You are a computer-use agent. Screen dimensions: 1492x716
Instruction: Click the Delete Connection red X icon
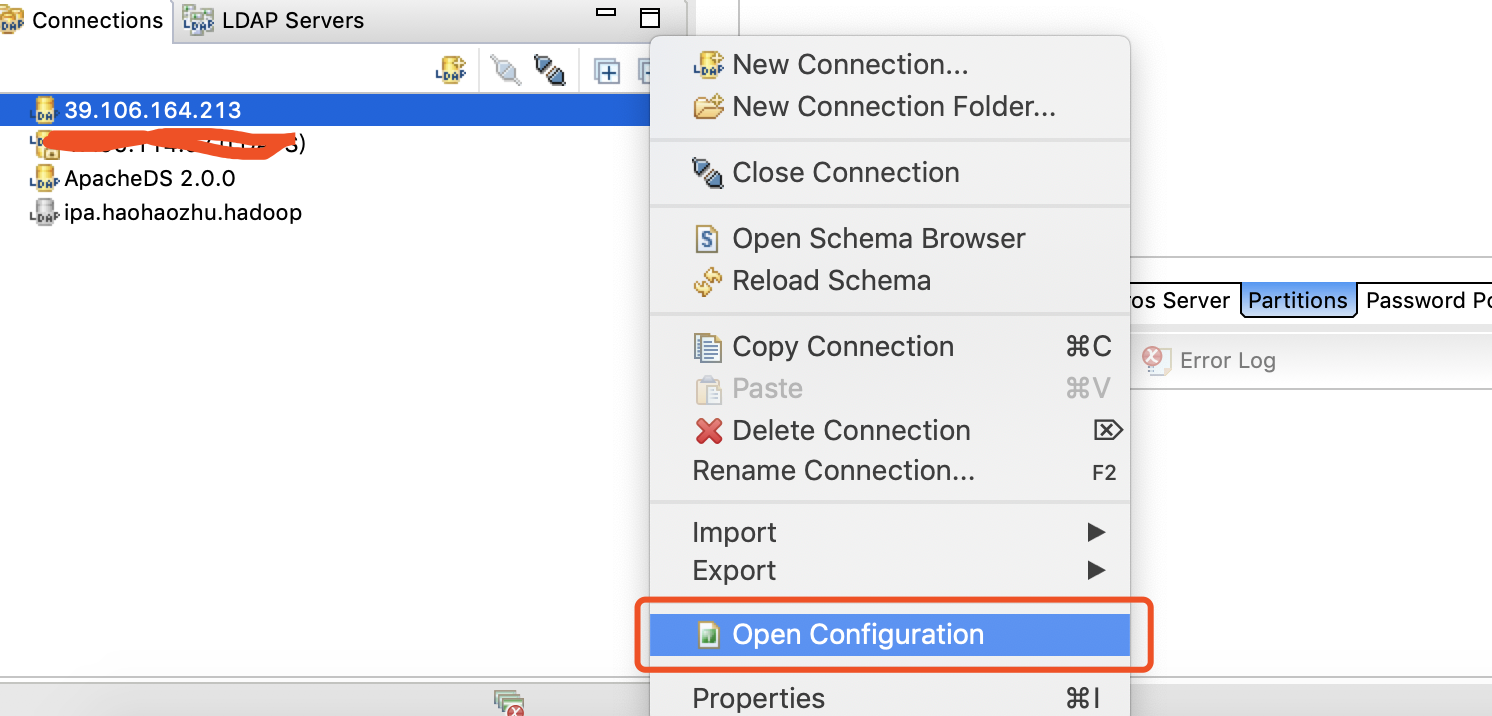point(708,430)
